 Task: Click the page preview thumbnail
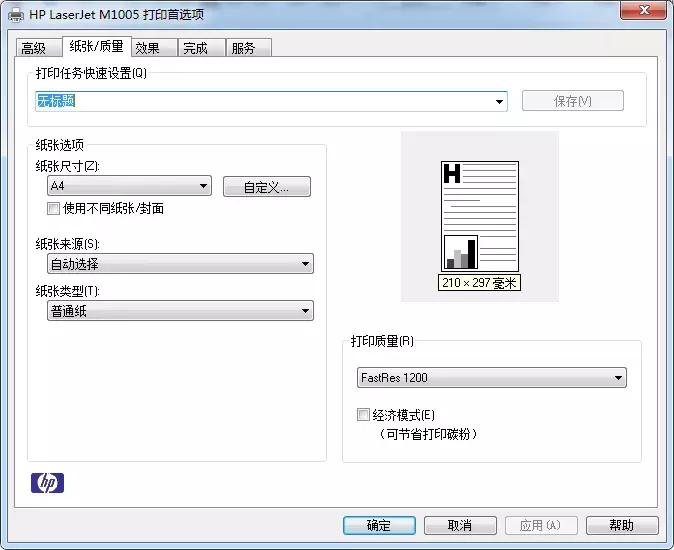(x=480, y=217)
